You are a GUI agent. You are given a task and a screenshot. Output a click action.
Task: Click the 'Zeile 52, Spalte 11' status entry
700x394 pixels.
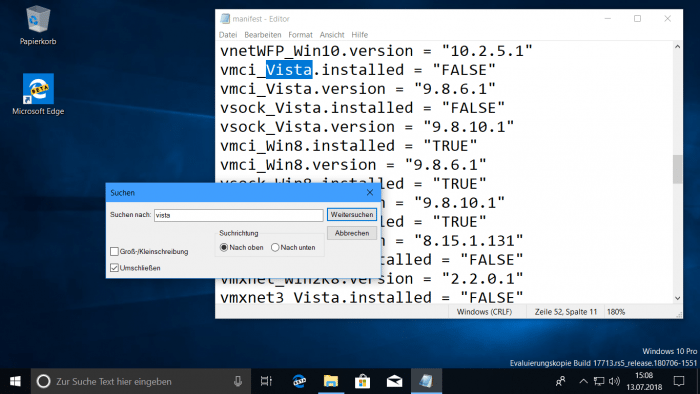pyautogui.click(x=566, y=312)
